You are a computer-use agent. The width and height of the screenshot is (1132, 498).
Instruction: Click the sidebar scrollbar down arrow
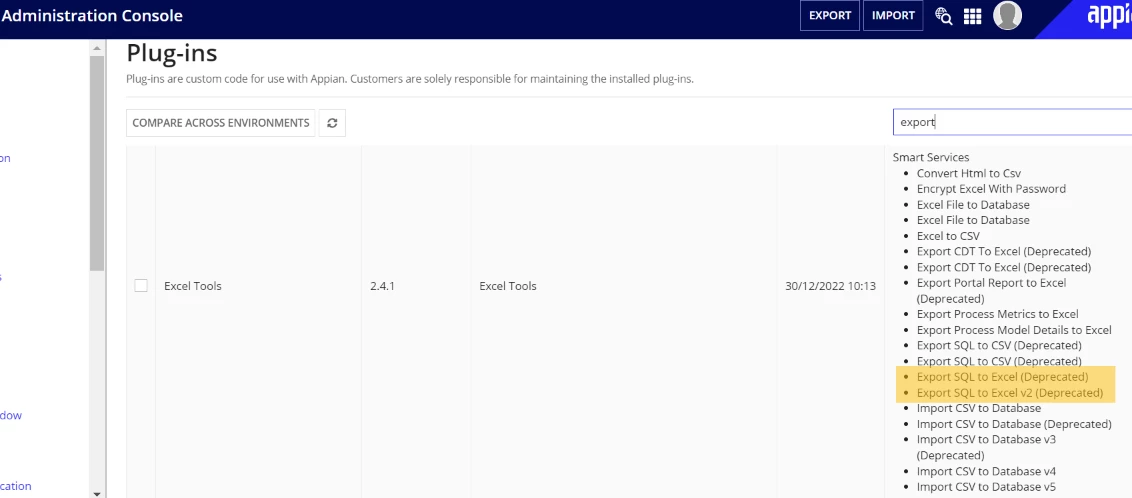97,493
